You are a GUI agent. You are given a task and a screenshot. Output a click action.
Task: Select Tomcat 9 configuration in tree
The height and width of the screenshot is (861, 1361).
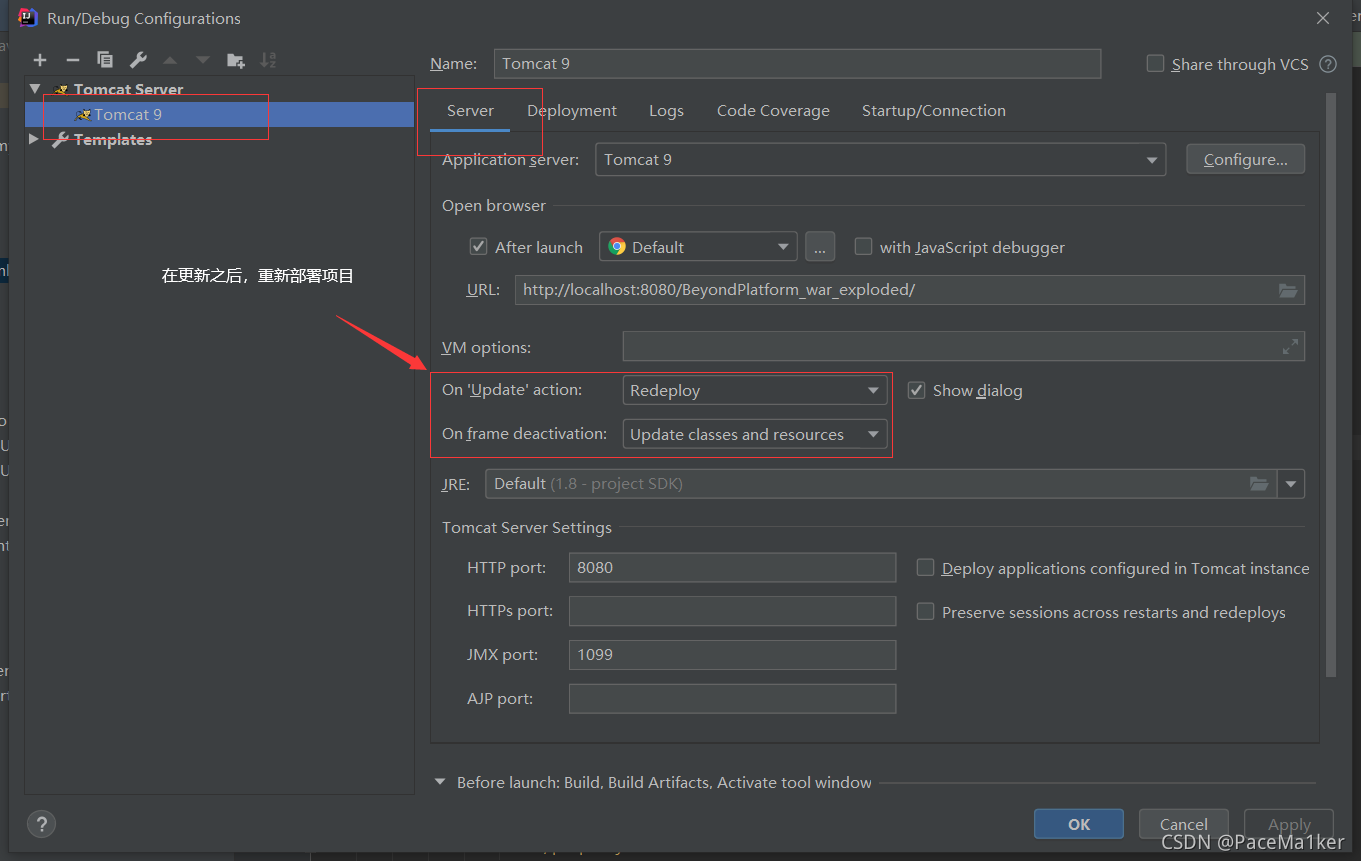(219, 115)
